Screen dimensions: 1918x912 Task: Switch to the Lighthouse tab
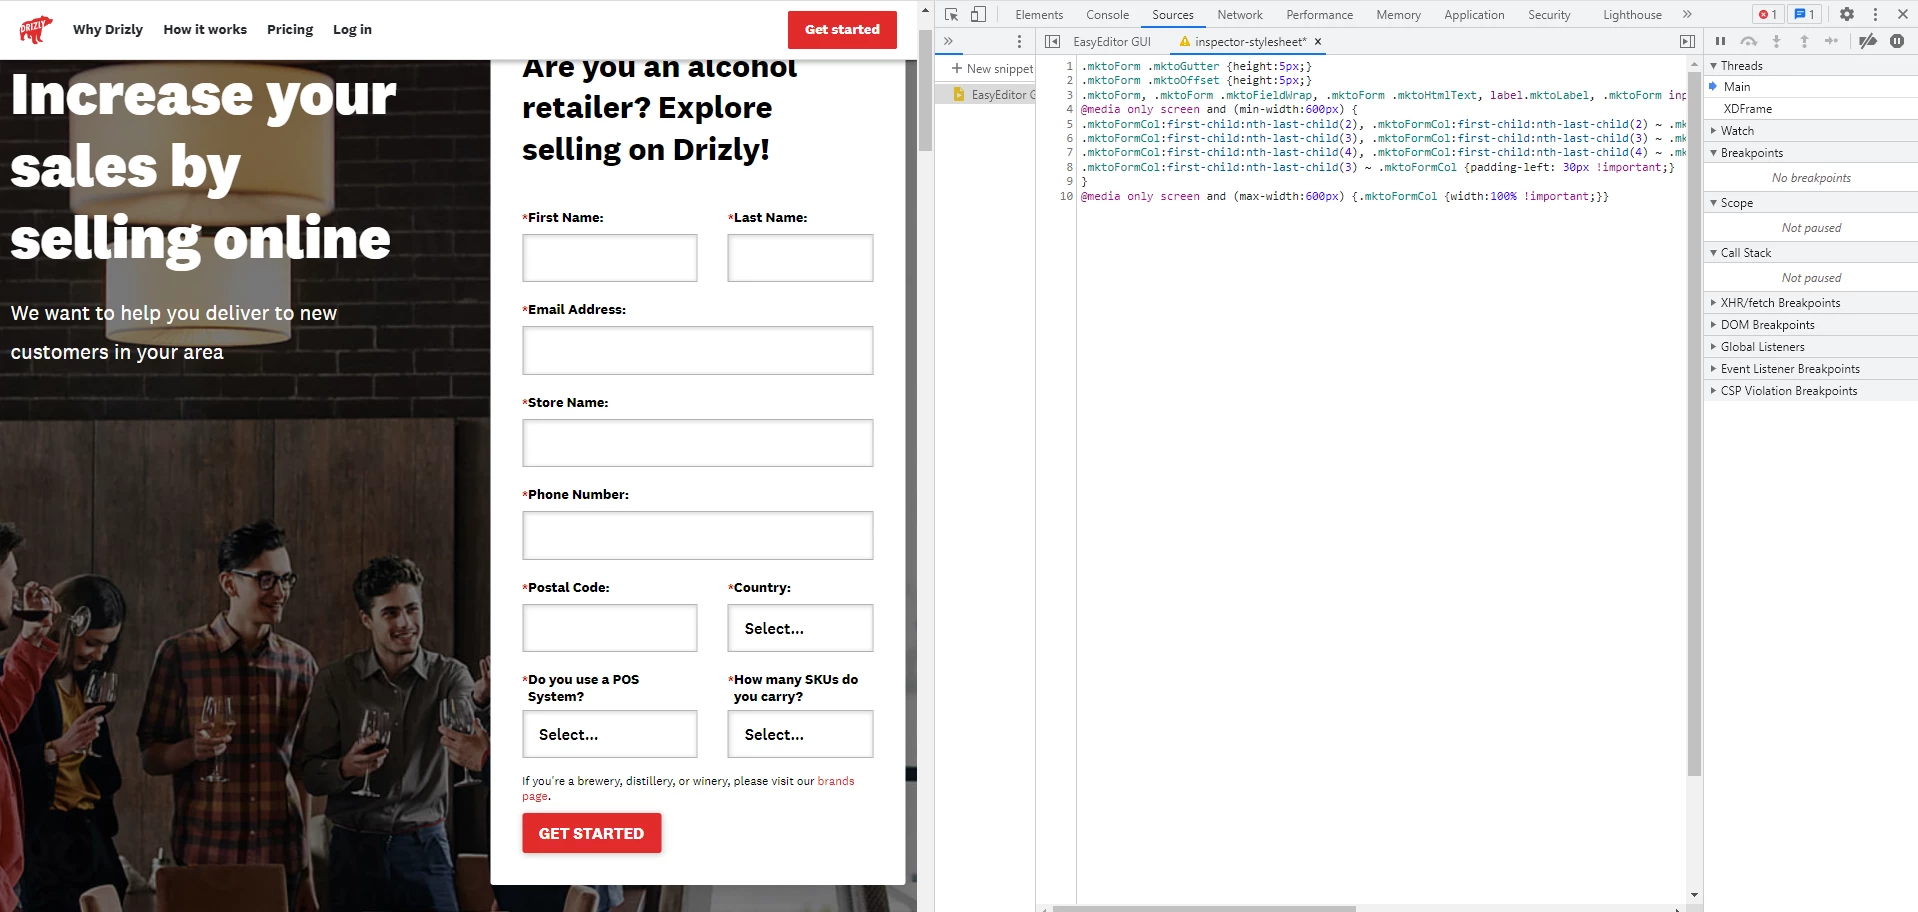point(1632,14)
